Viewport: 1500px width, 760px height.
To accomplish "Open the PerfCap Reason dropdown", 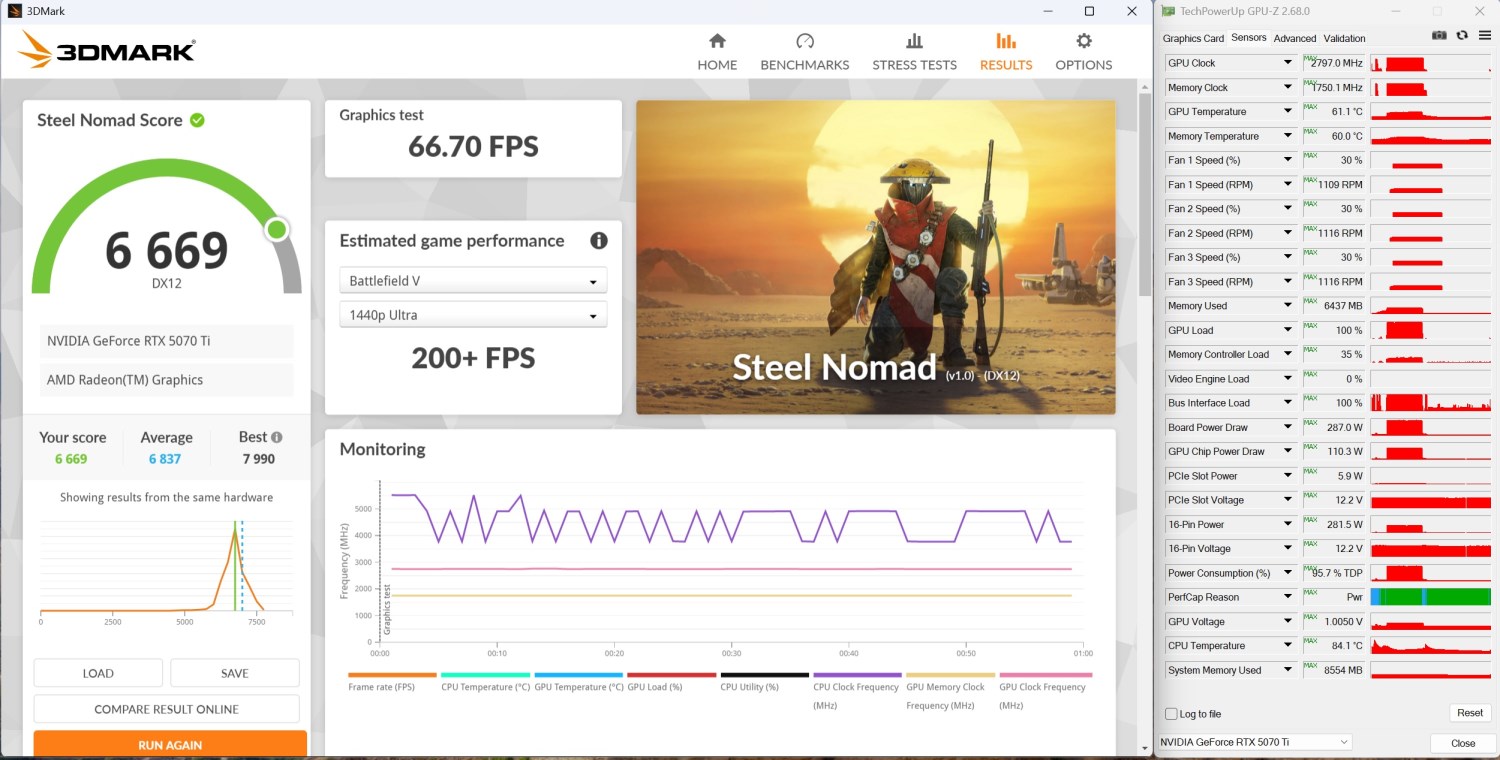I will point(1288,597).
